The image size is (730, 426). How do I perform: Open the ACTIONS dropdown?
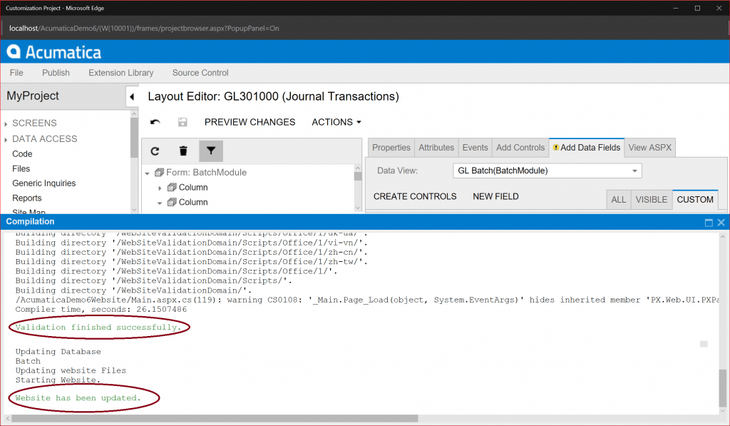point(336,122)
